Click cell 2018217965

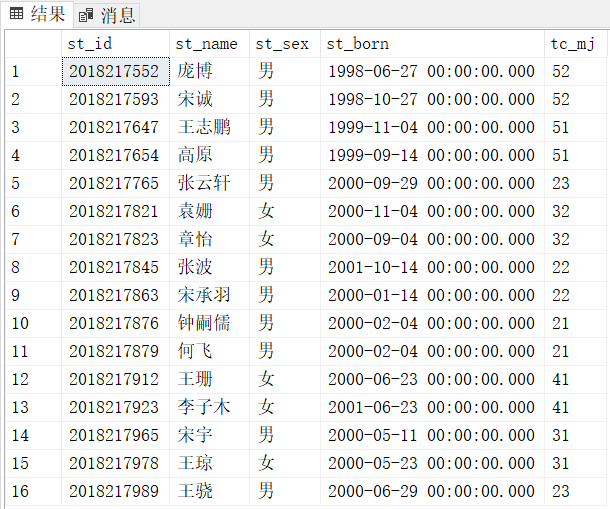click(x=116, y=435)
